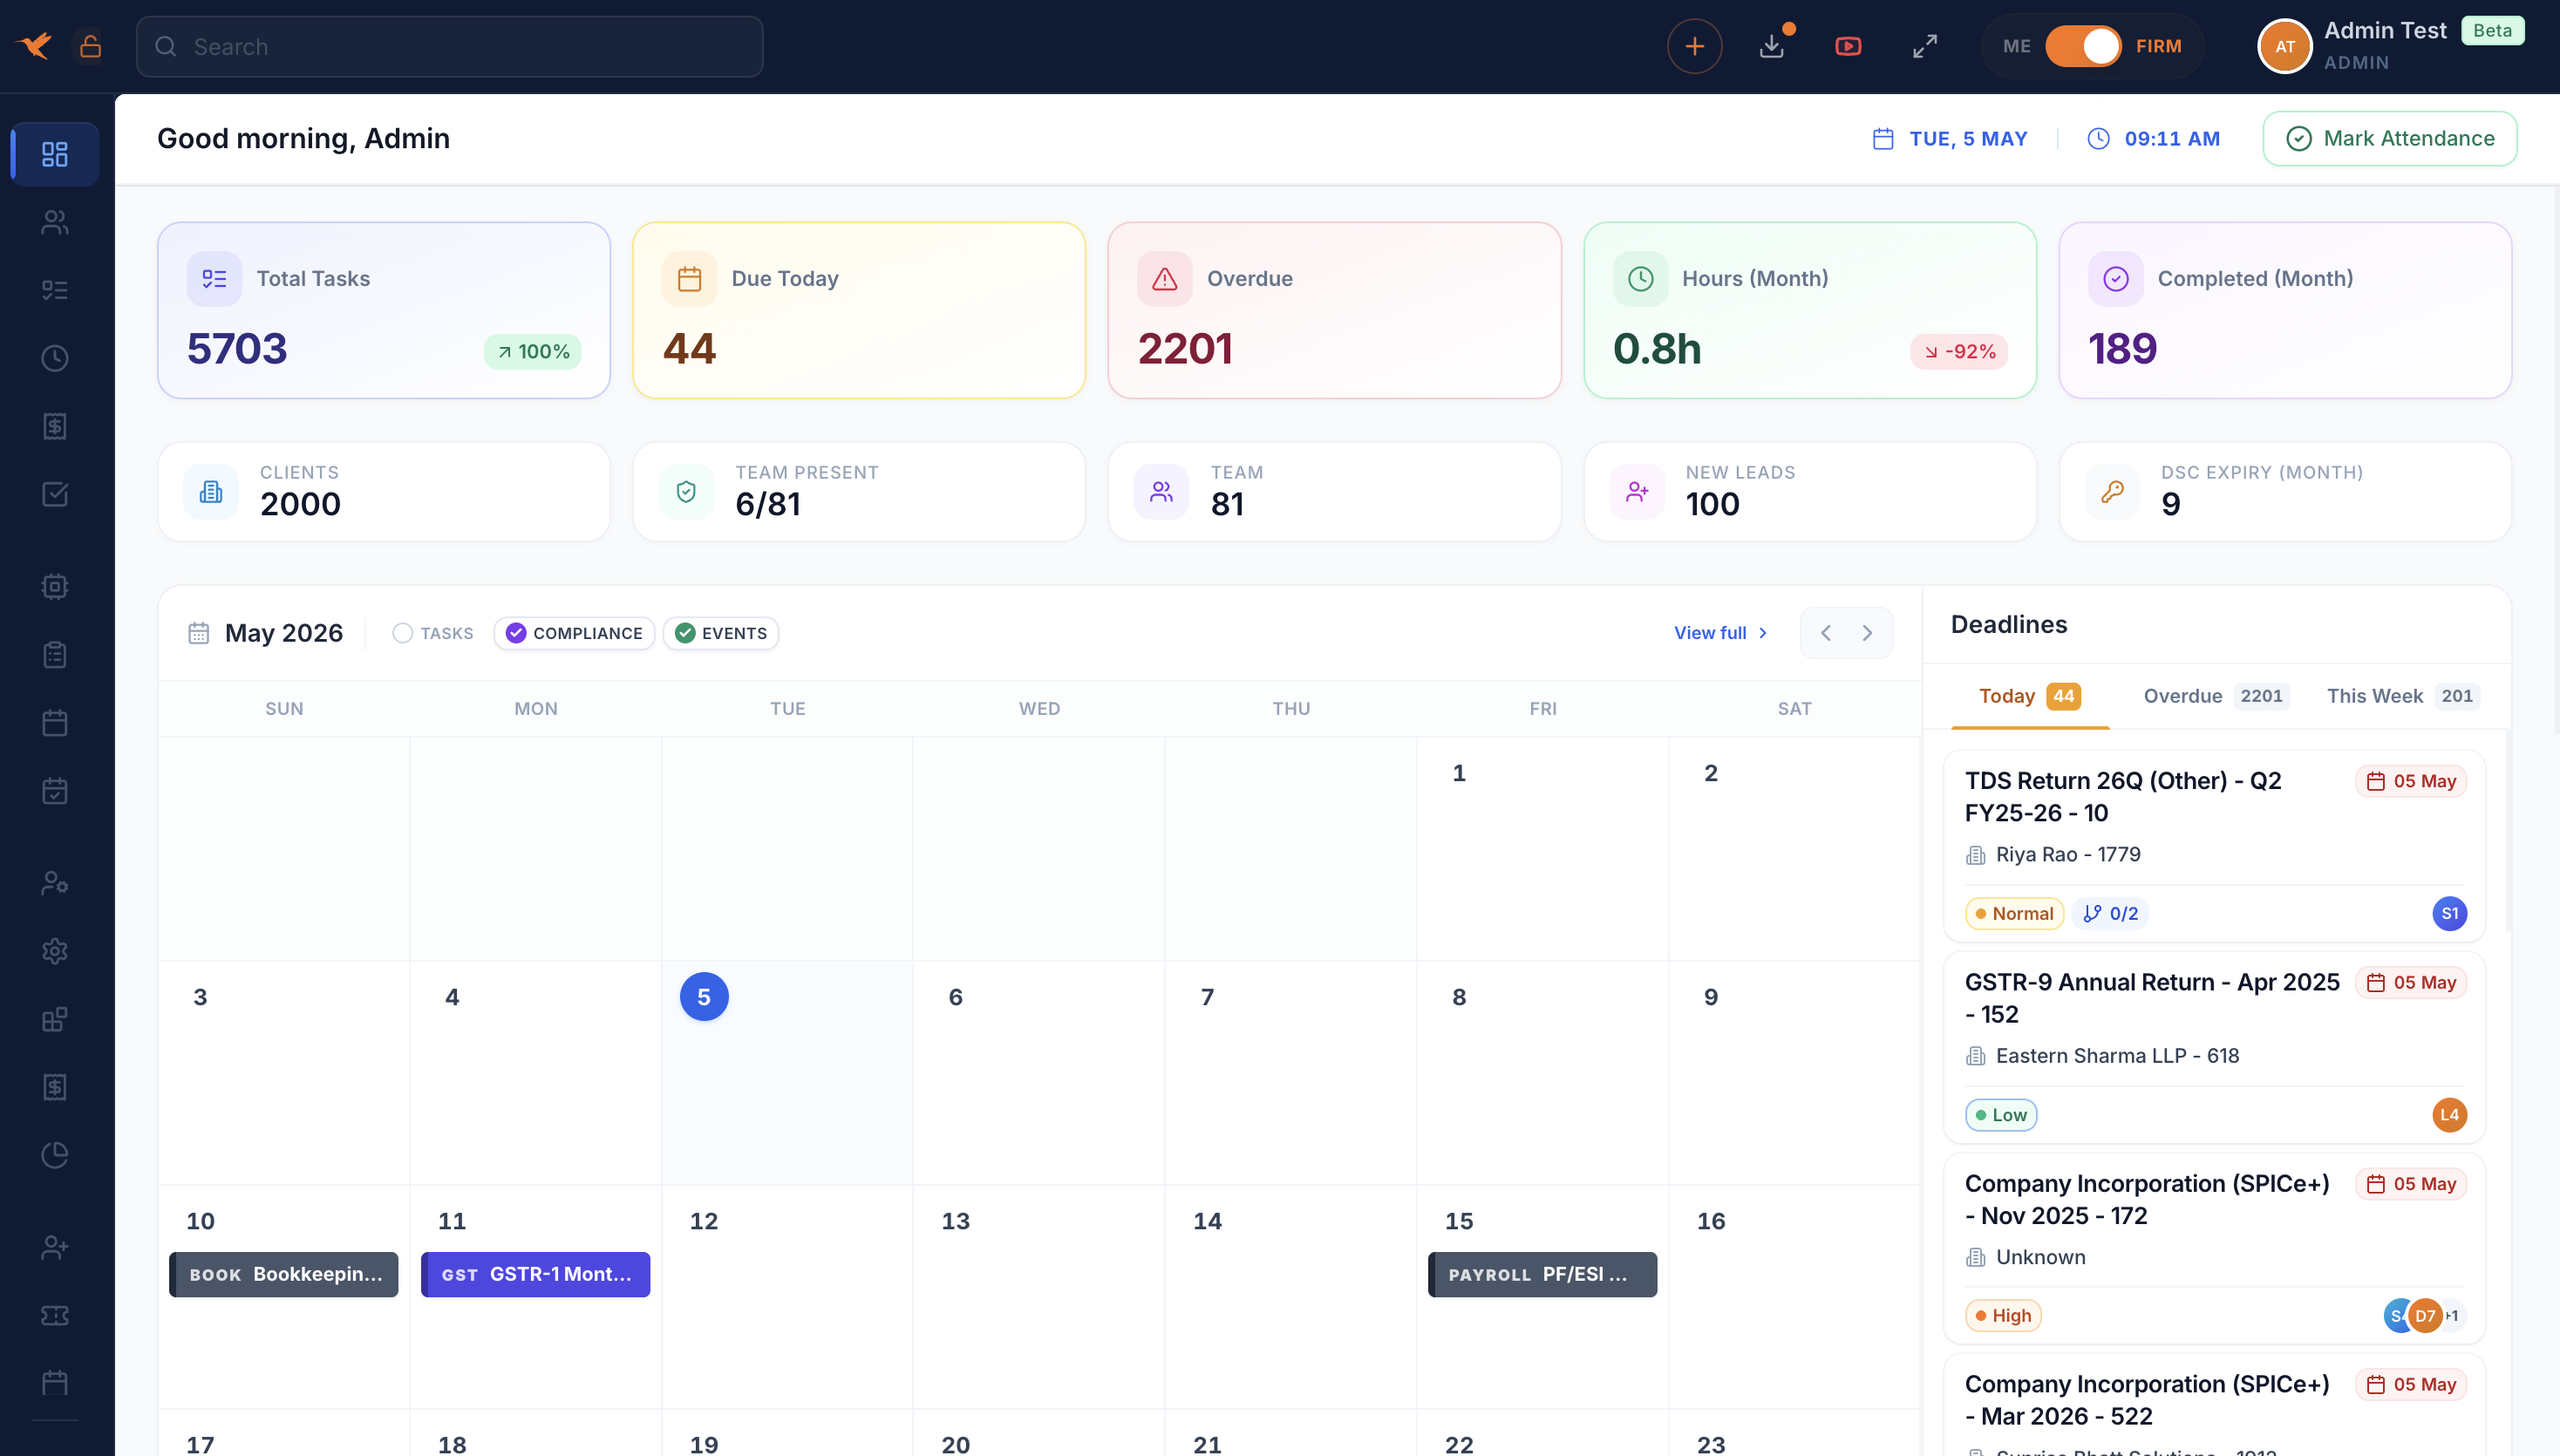Click the High priority badge
Screen dimensions: 2560x1456
(2002, 1315)
